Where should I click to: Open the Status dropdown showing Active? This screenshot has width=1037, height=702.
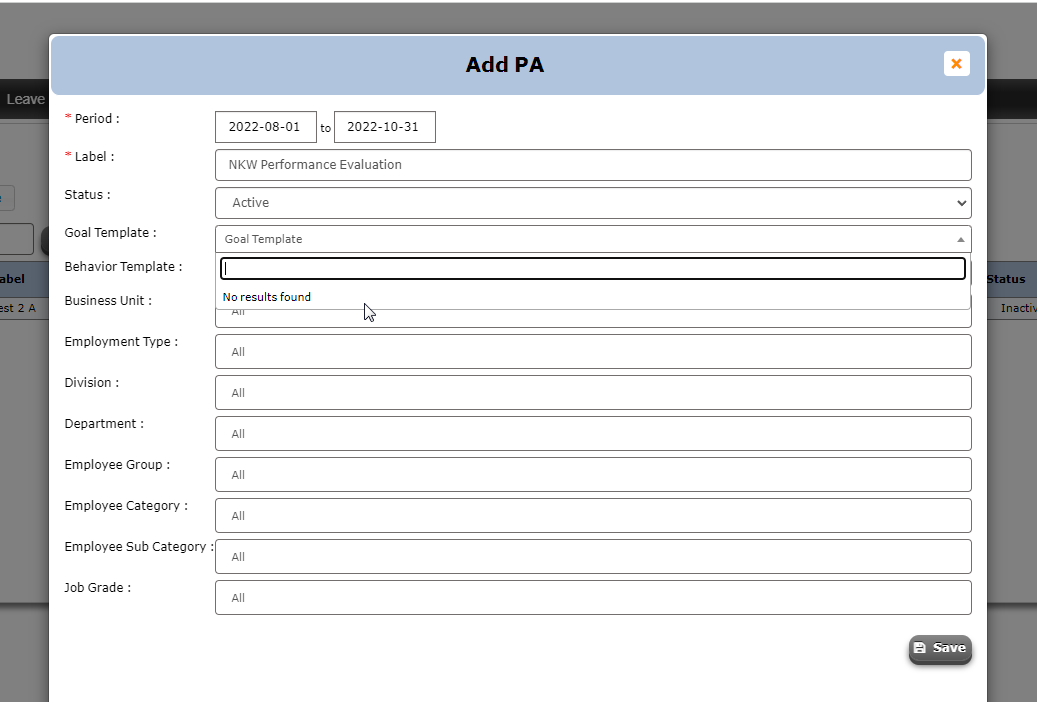click(593, 203)
